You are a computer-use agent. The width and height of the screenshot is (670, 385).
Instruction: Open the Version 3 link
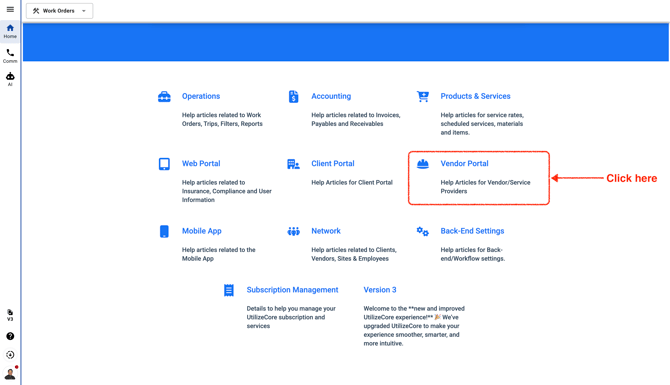point(380,290)
